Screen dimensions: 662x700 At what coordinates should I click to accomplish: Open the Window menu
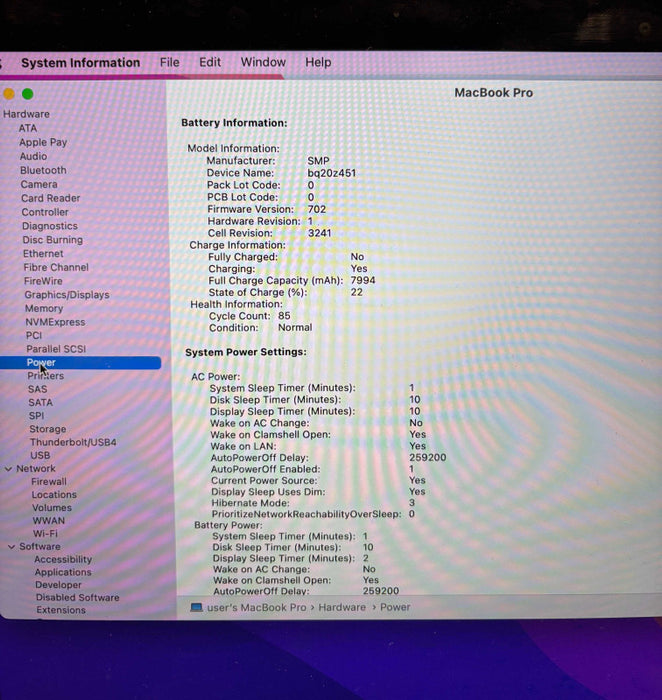click(x=263, y=62)
